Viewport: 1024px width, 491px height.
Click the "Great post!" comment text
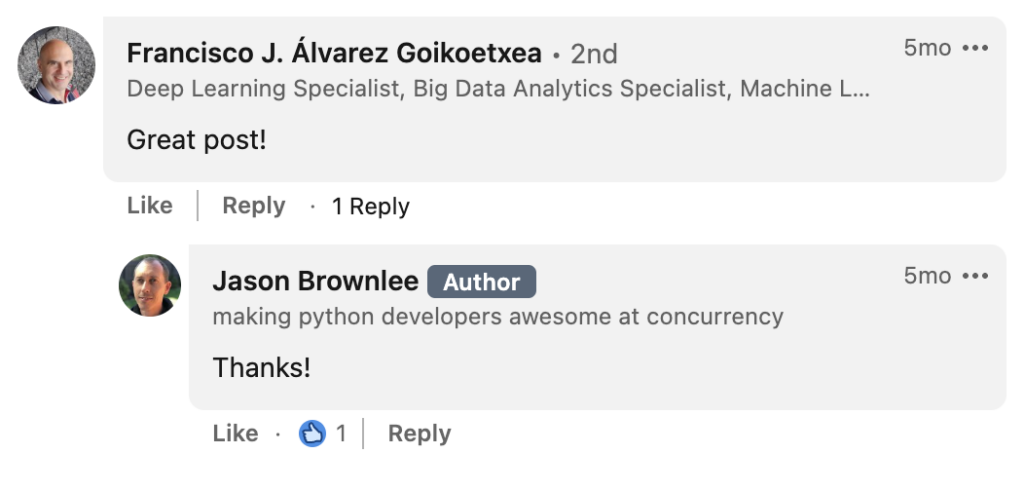[x=197, y=140]
